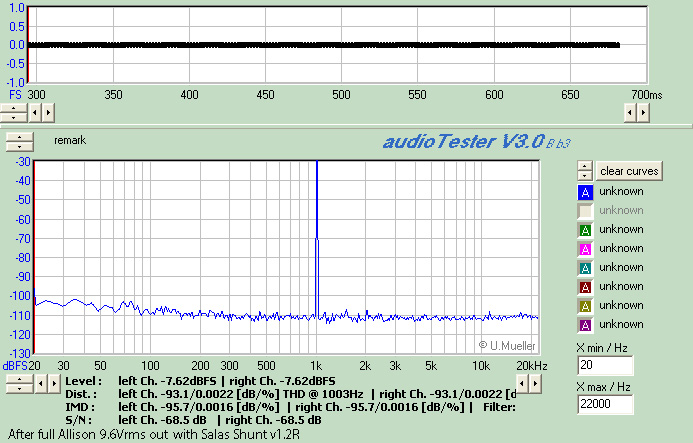Toggle the dark red A curve swatch
This screenshot has height=443, width=693.
[585, 287]
